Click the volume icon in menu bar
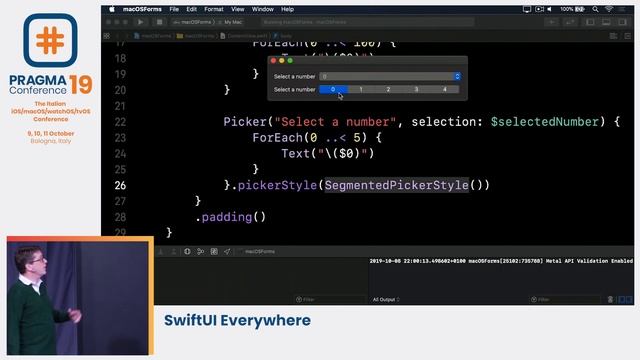 [550, 9]
